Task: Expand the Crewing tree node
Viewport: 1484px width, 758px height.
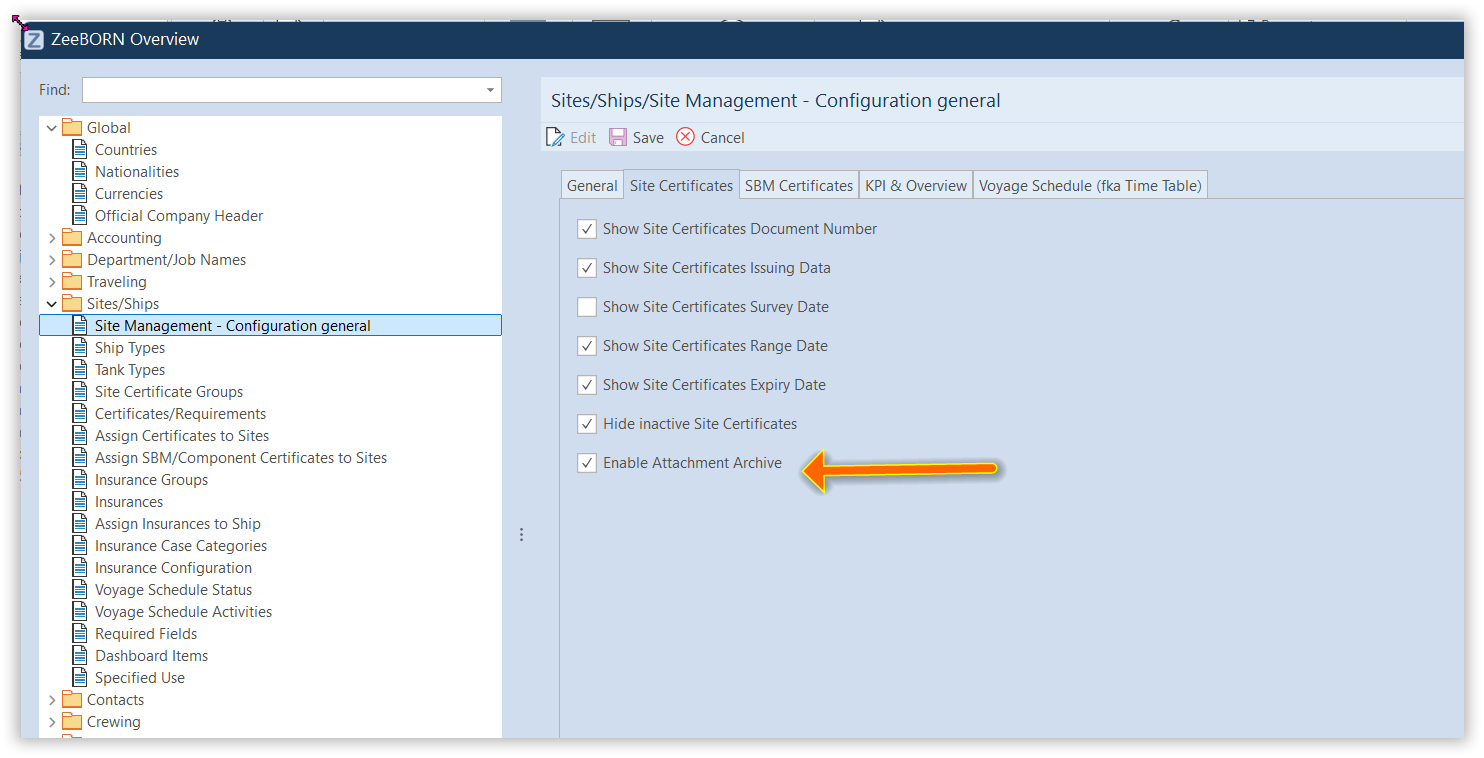Action: point(52,722)
